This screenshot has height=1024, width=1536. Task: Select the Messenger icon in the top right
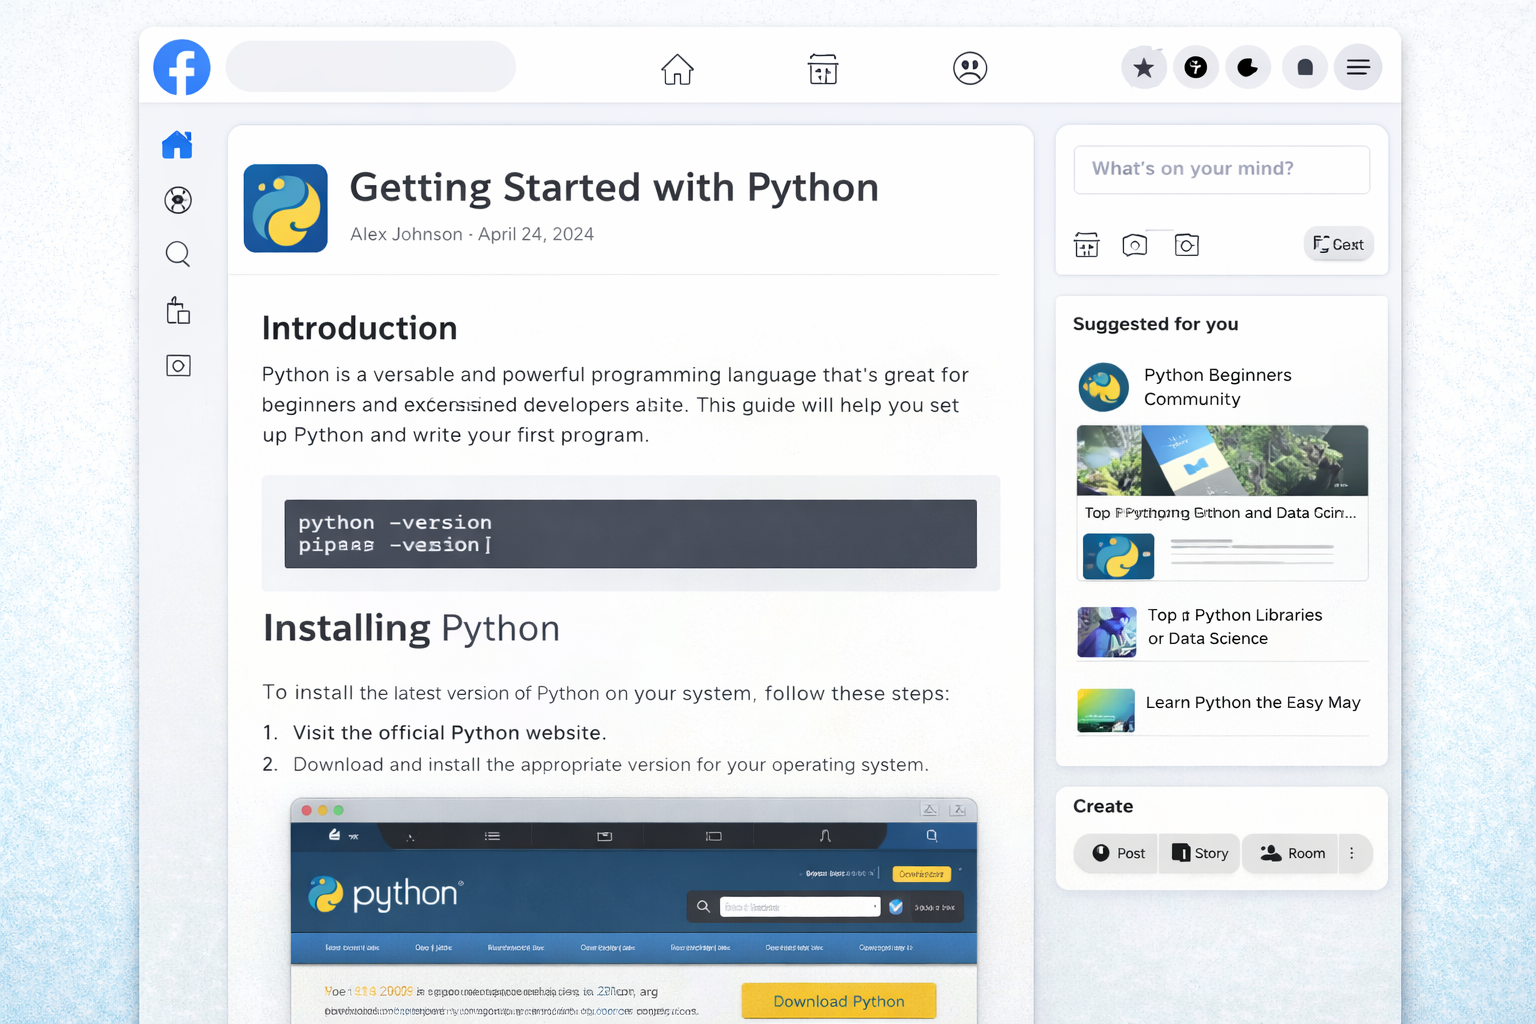pyautogui.click(x=1196, y=67)
